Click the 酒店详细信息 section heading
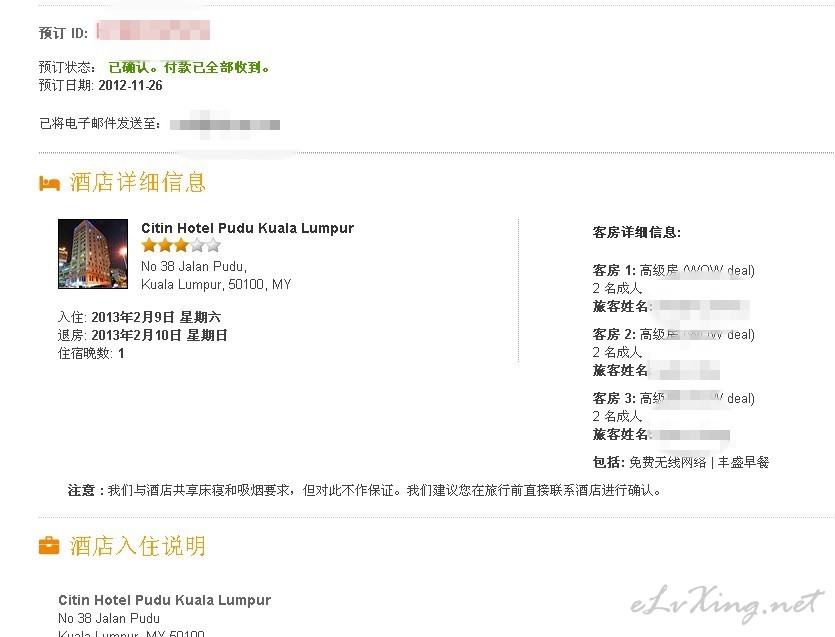835x637 pixels. click(137, 182)
